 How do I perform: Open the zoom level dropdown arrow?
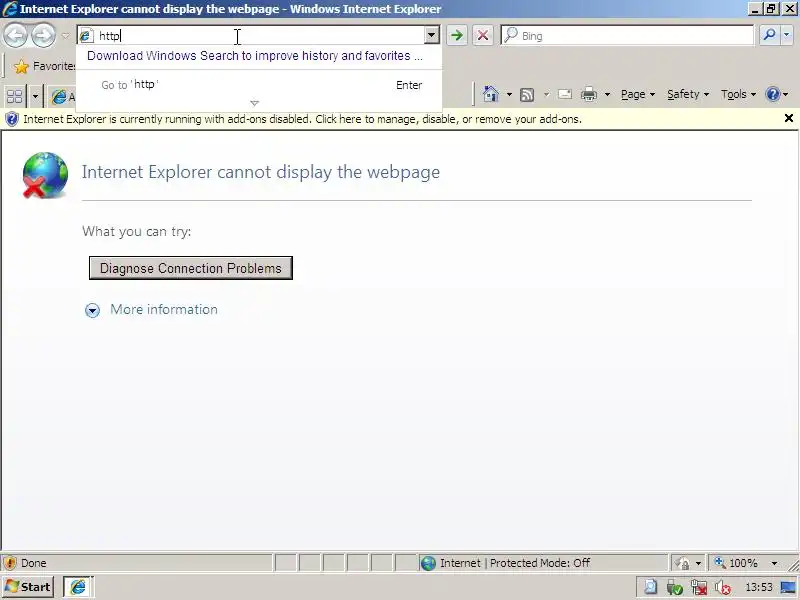774,563
